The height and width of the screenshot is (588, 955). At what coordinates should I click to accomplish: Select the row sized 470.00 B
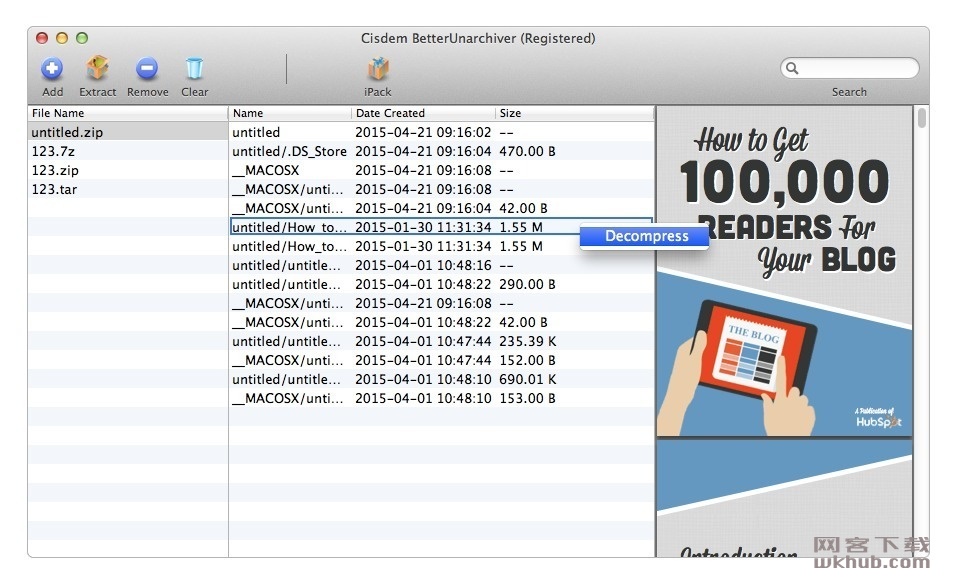(442, 151)
